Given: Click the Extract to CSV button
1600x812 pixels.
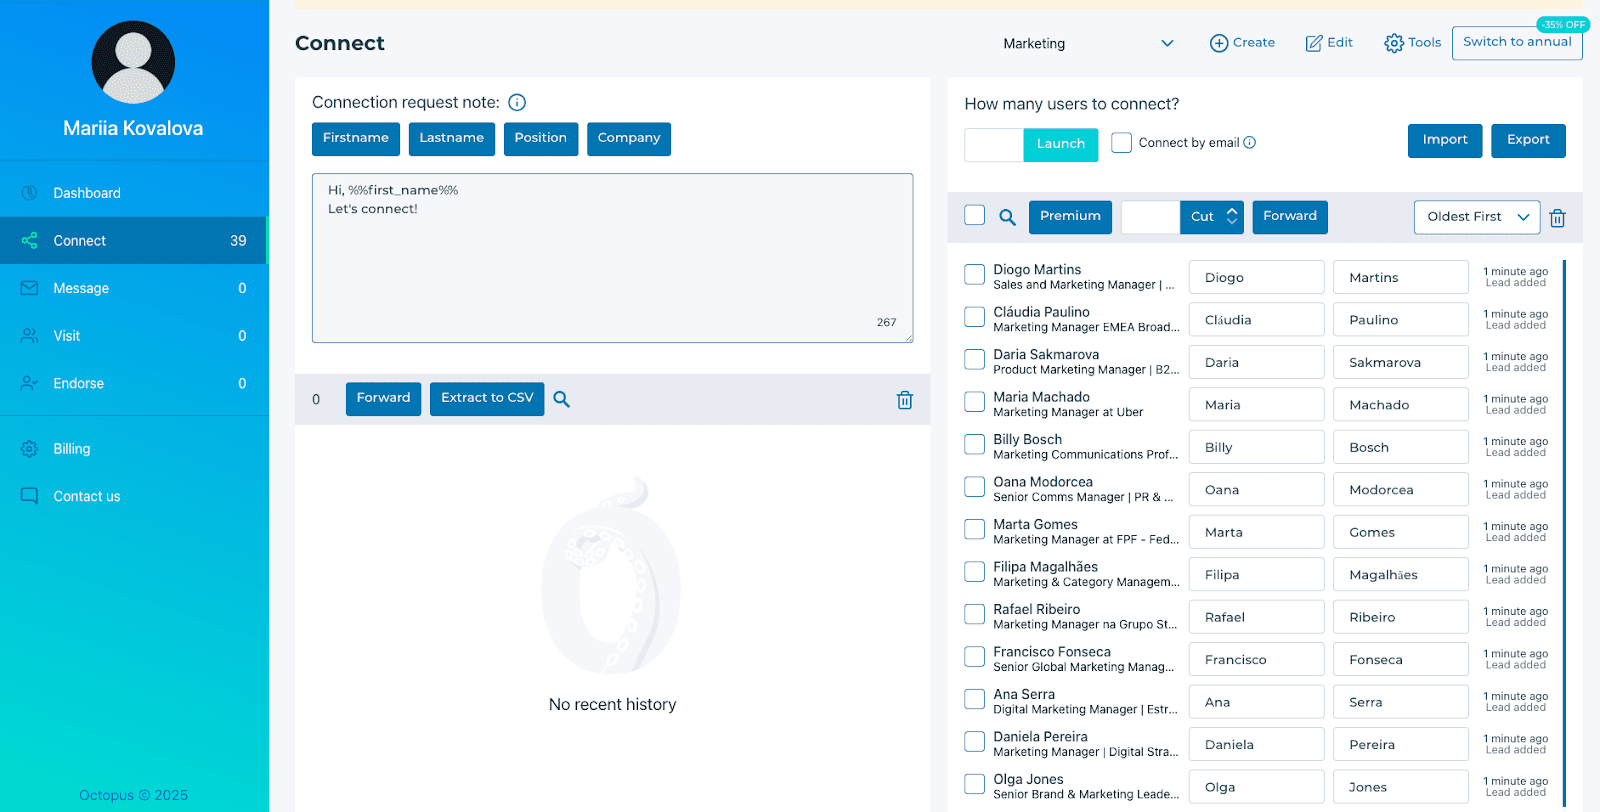Looking at the screenshot, I should coord(487,398).
